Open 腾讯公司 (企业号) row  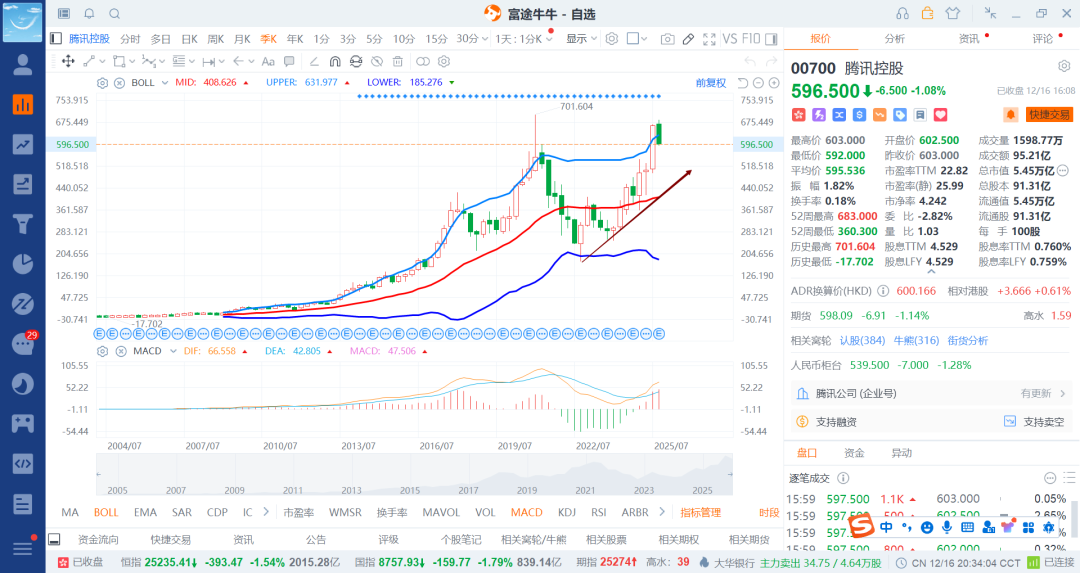(x=931, y=393)
